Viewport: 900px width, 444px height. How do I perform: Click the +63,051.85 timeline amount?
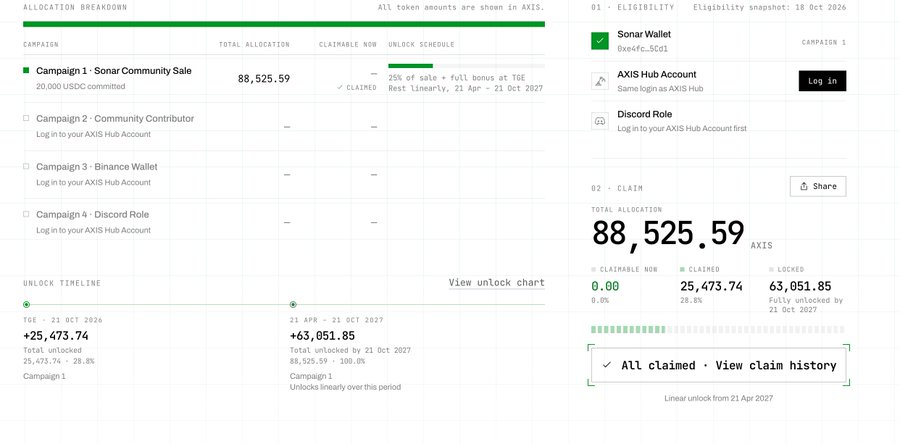(322, 336)
